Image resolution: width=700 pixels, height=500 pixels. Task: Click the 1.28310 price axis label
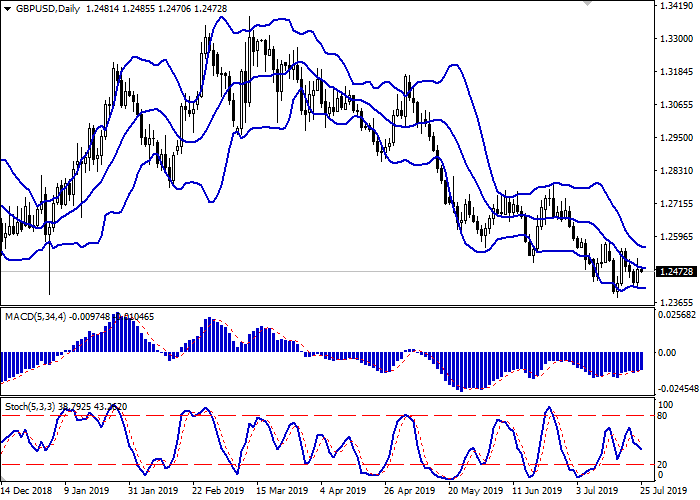pyautogui.click(x=676, y=171)
